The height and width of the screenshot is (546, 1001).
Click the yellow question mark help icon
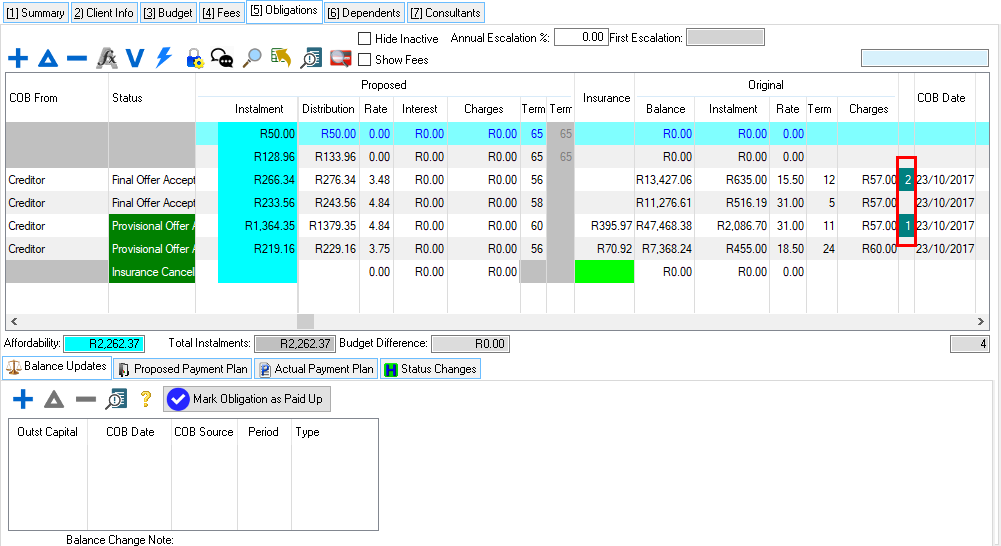145,399
